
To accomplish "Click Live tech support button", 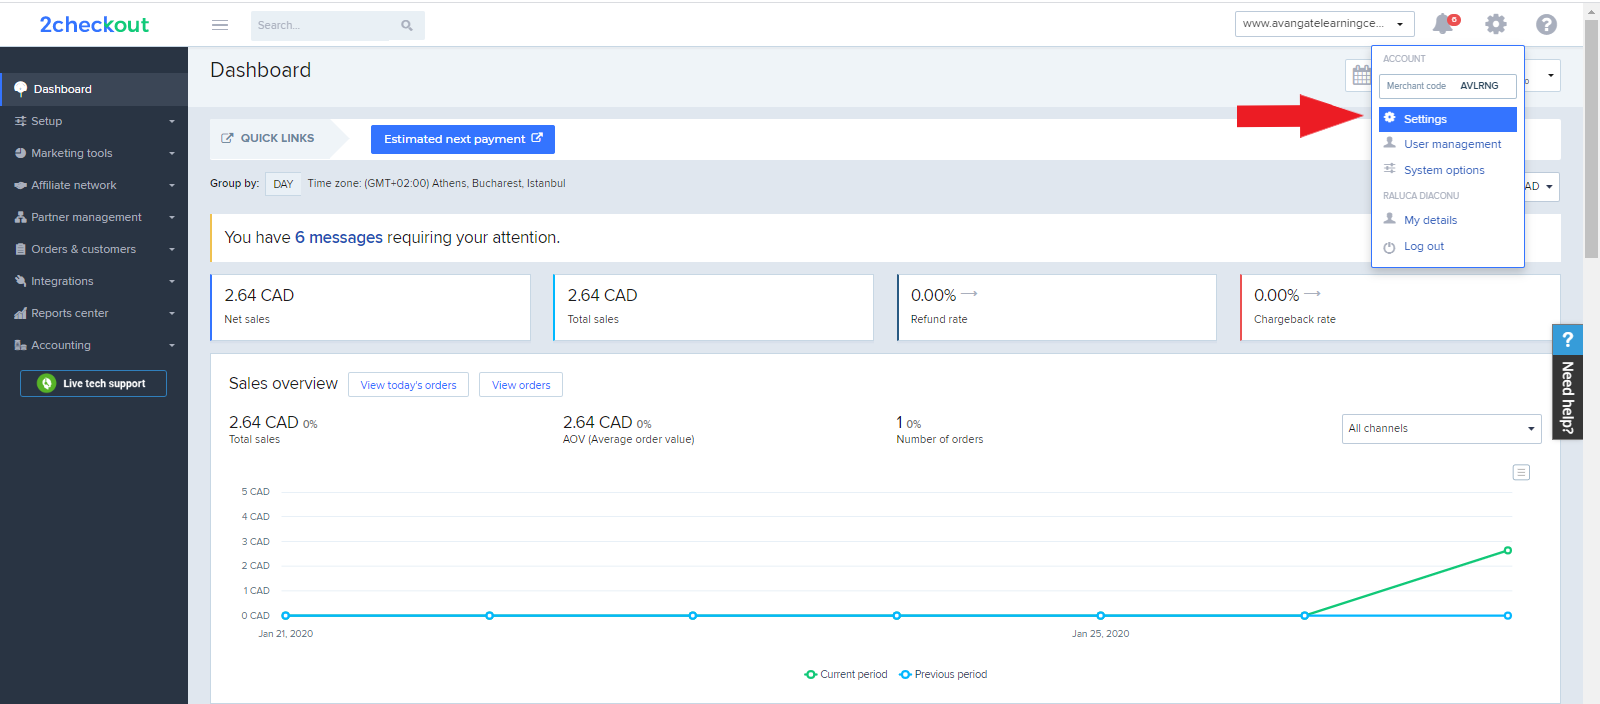I will 93,383.
